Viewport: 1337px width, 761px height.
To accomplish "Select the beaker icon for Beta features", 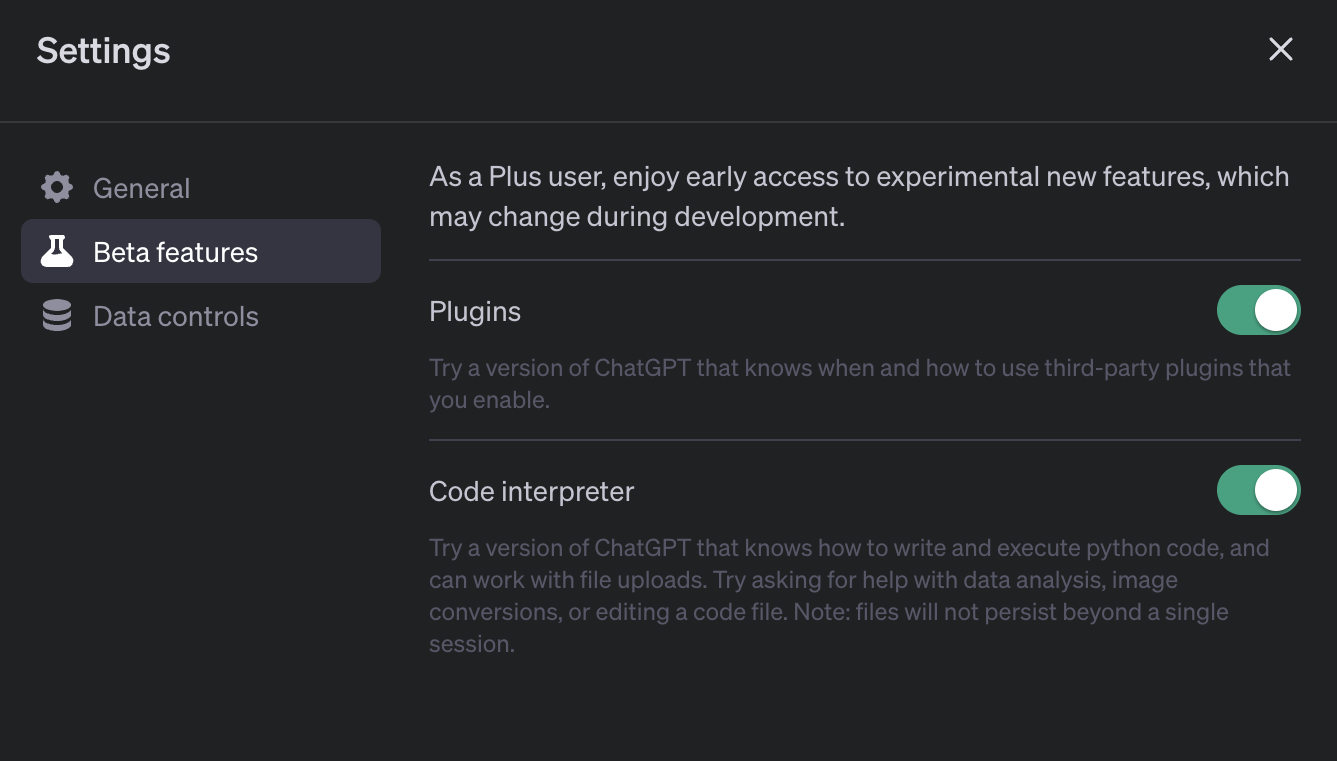I will point(58,251).
